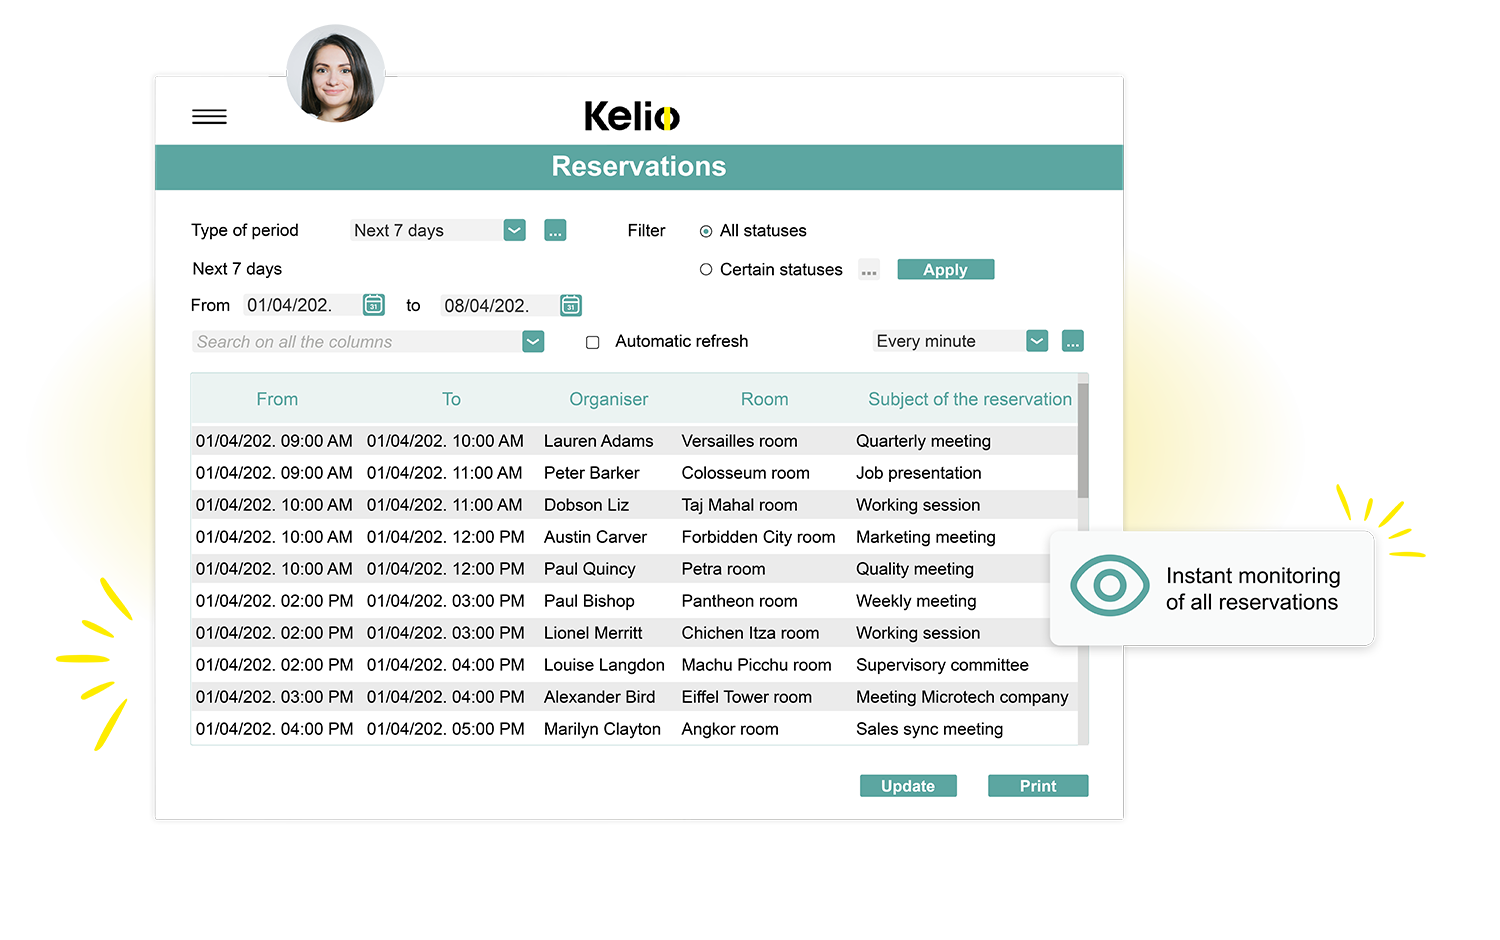This screenshot has width=1500, height=940.
Task: Click the Forbidden City room cell
Action: 758,537
